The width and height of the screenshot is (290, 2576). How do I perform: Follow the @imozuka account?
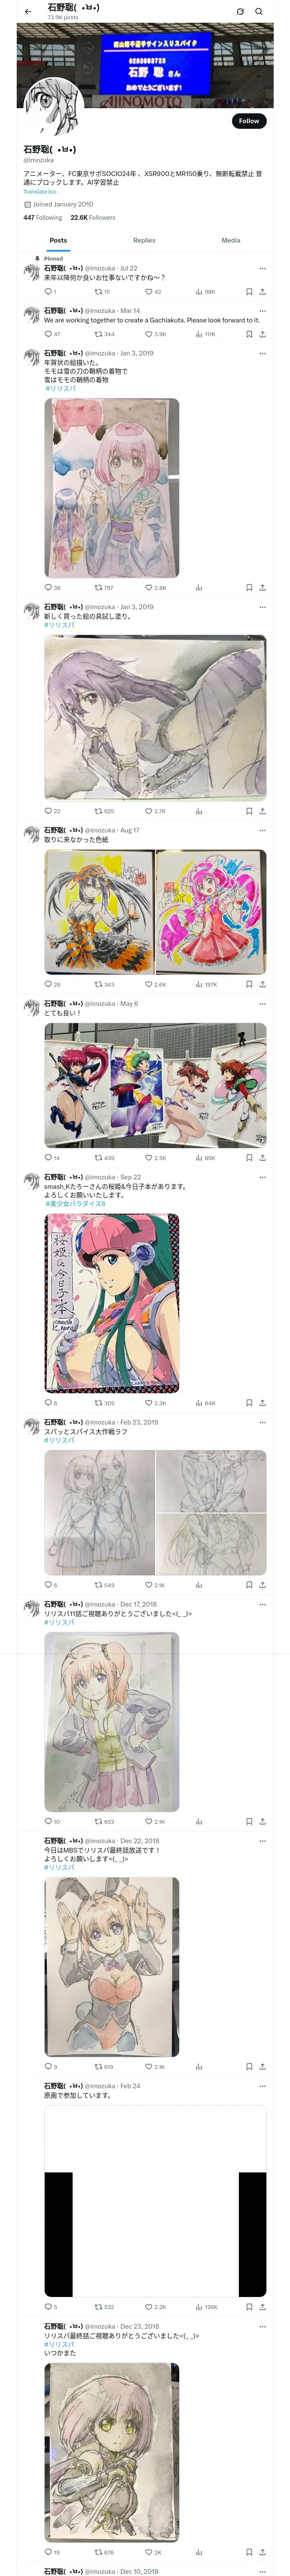(x=249, y=121)
